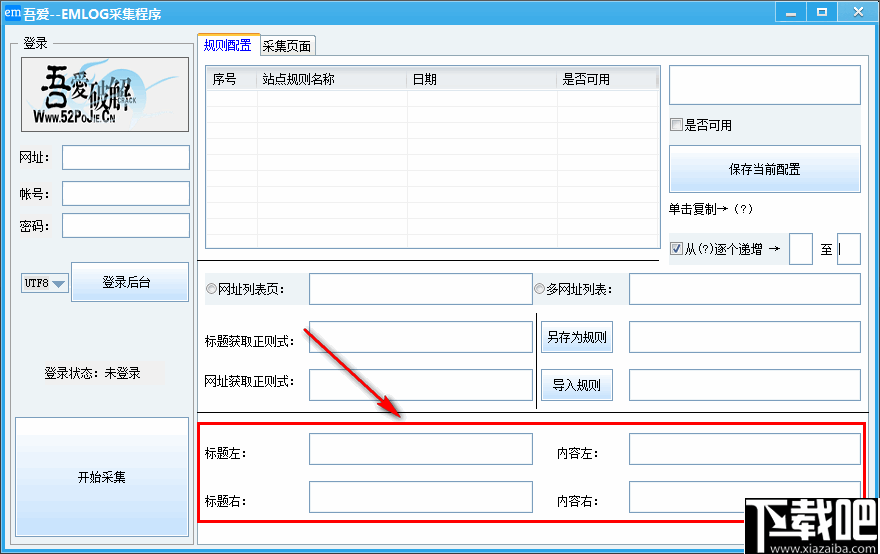Click the 另存为规则 button

pos(576,337)
